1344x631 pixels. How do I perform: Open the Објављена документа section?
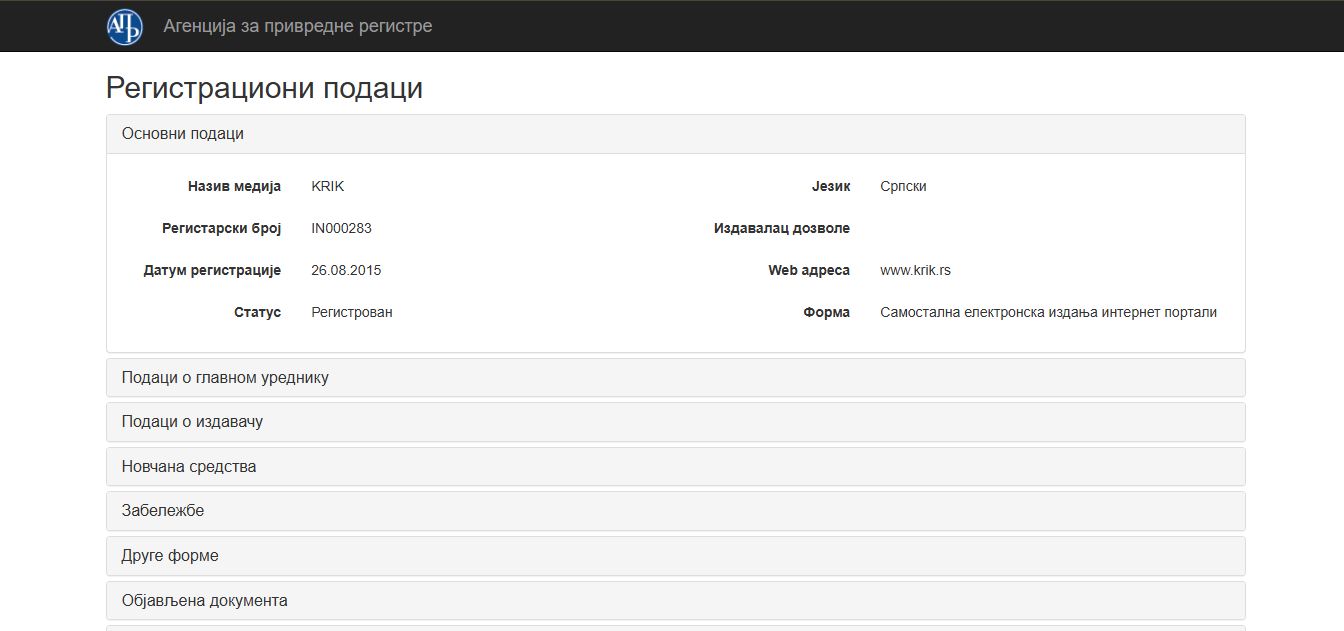click(x=205, y=601)
